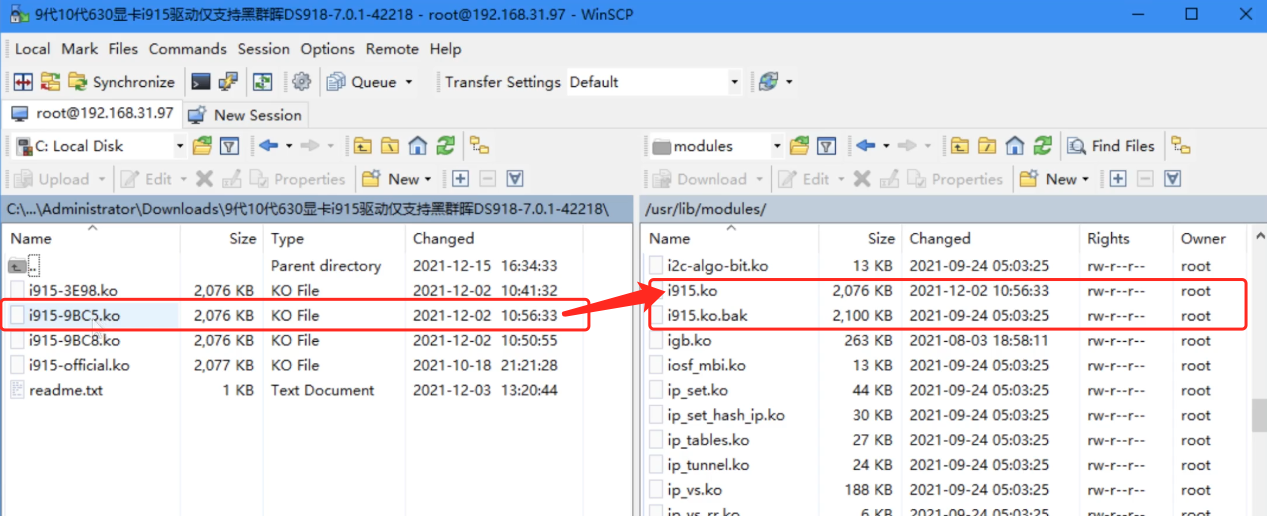Screen dimensions: 1267x516
Task: Refresh the remote panel
Action: click(x=1042, y=146)
